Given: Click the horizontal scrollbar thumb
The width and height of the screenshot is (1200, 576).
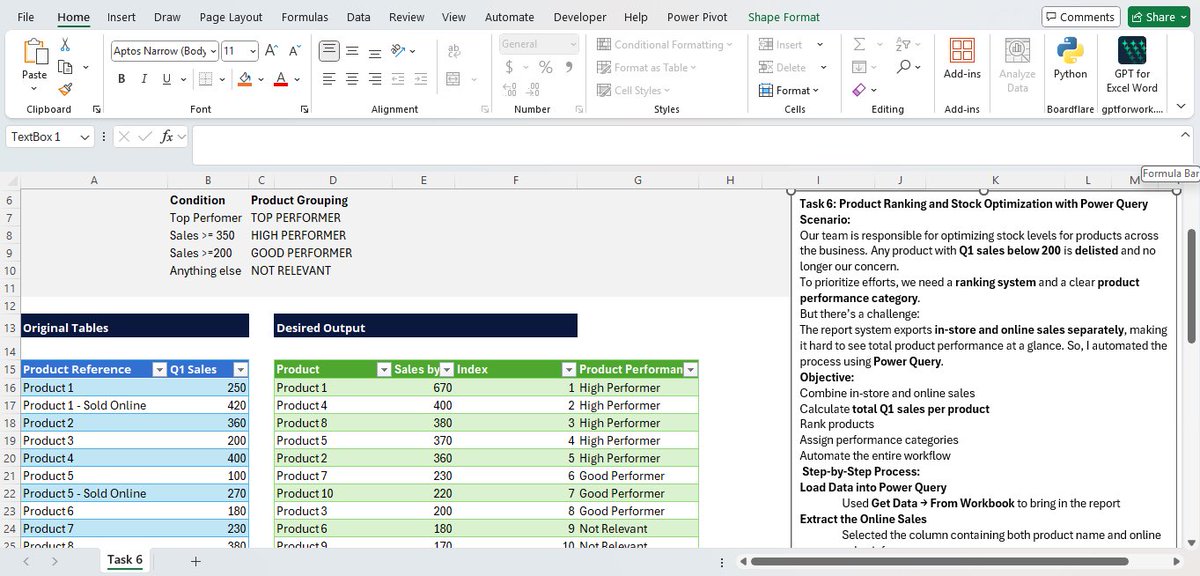Looking at the screenshot, I should point(940,561).
